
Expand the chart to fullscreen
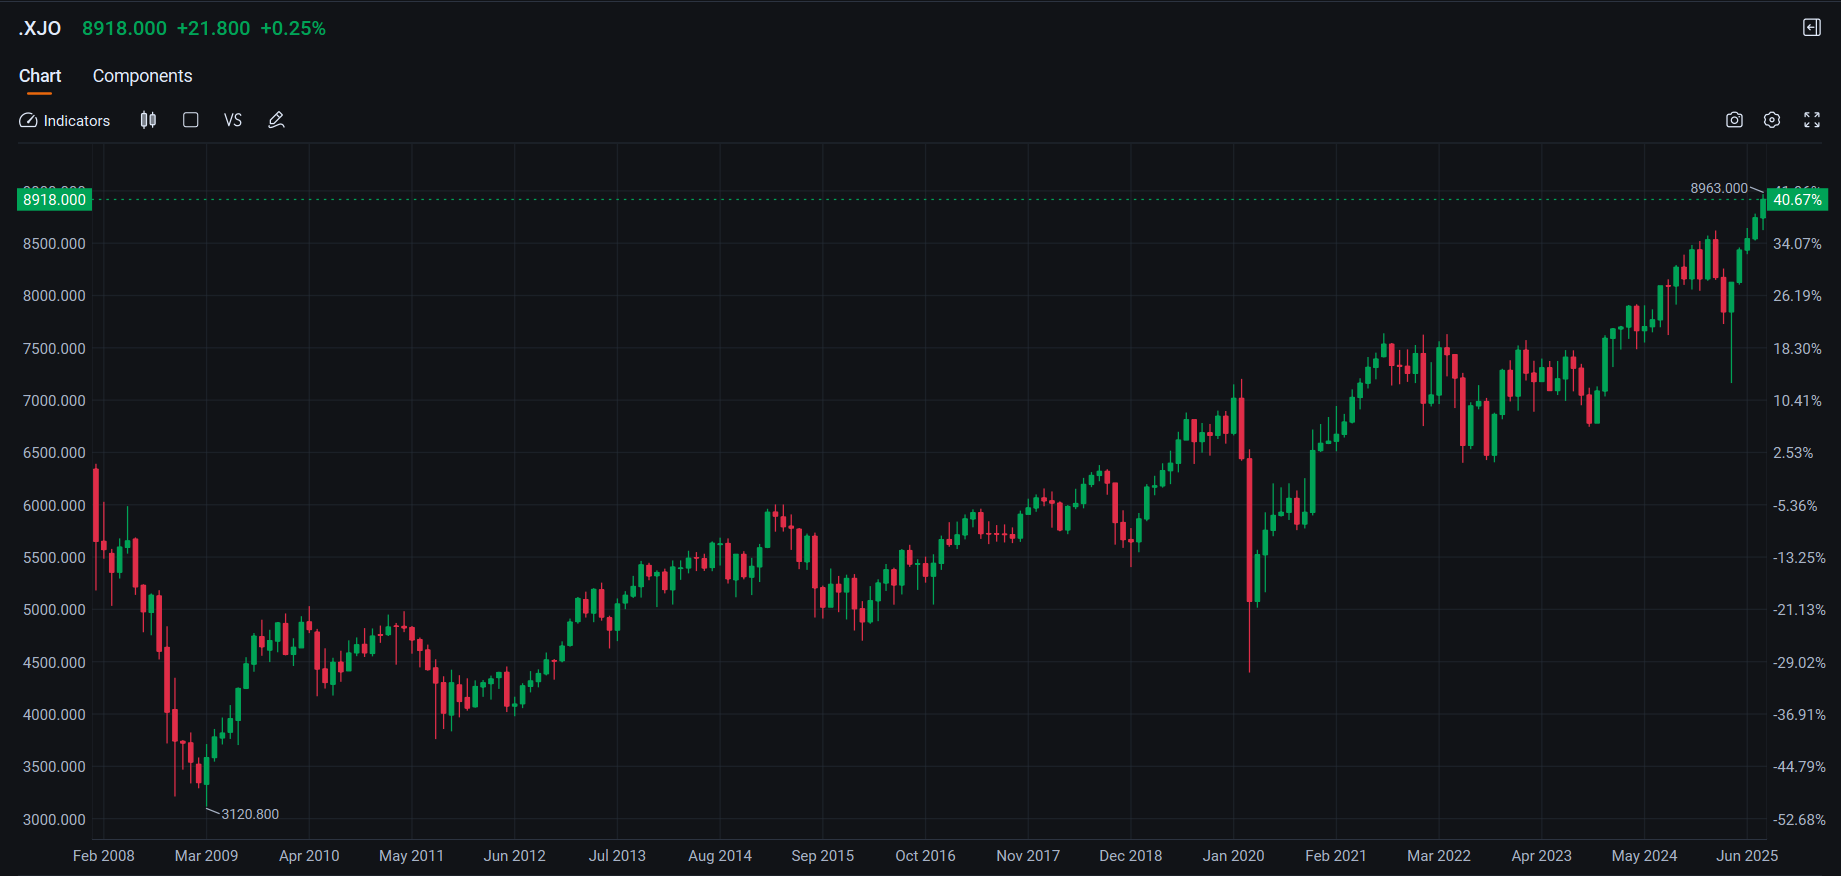tap(1811, 120)
